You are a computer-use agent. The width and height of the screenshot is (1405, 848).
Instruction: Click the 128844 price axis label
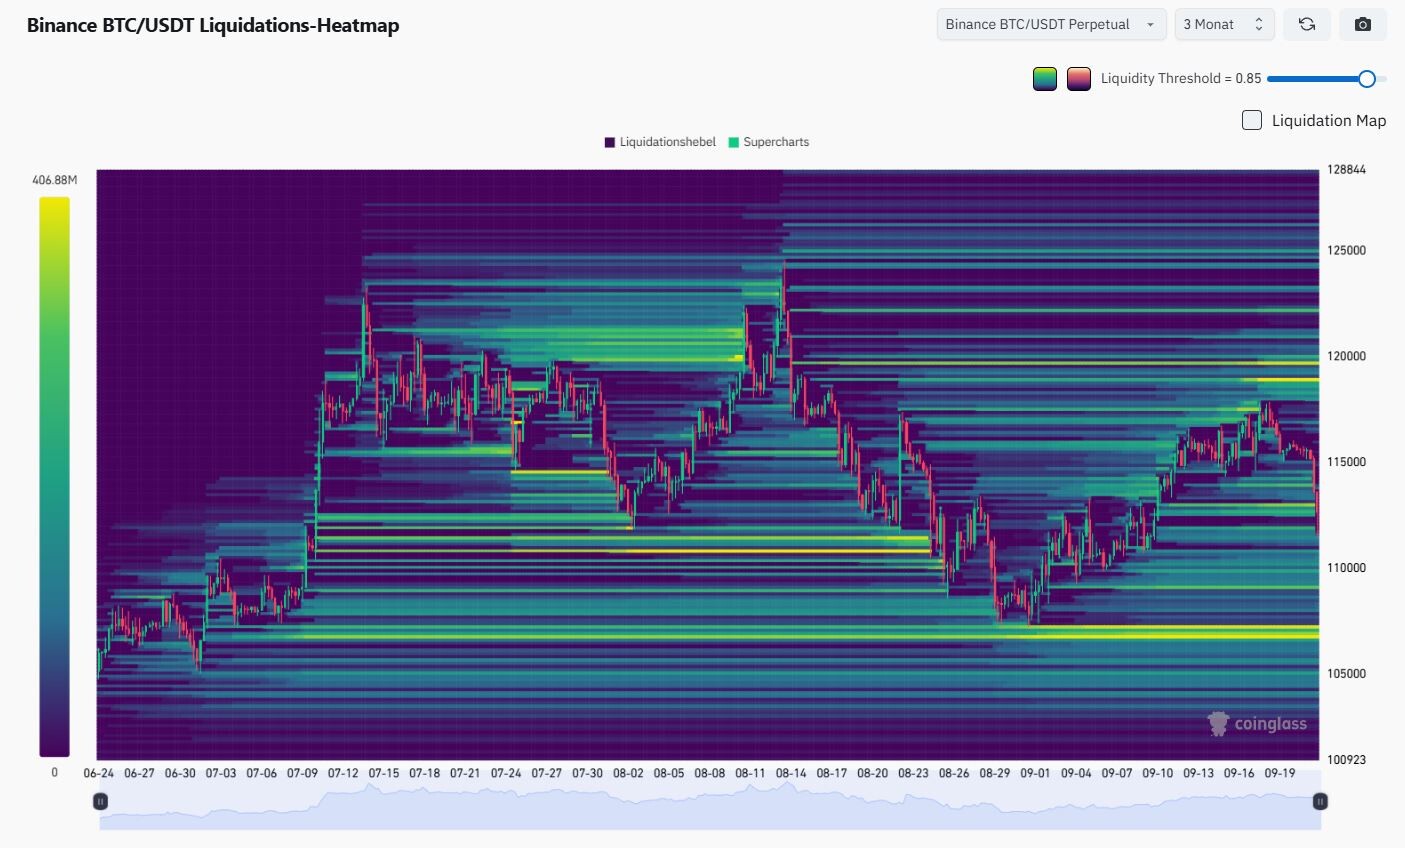point(1346,170)
